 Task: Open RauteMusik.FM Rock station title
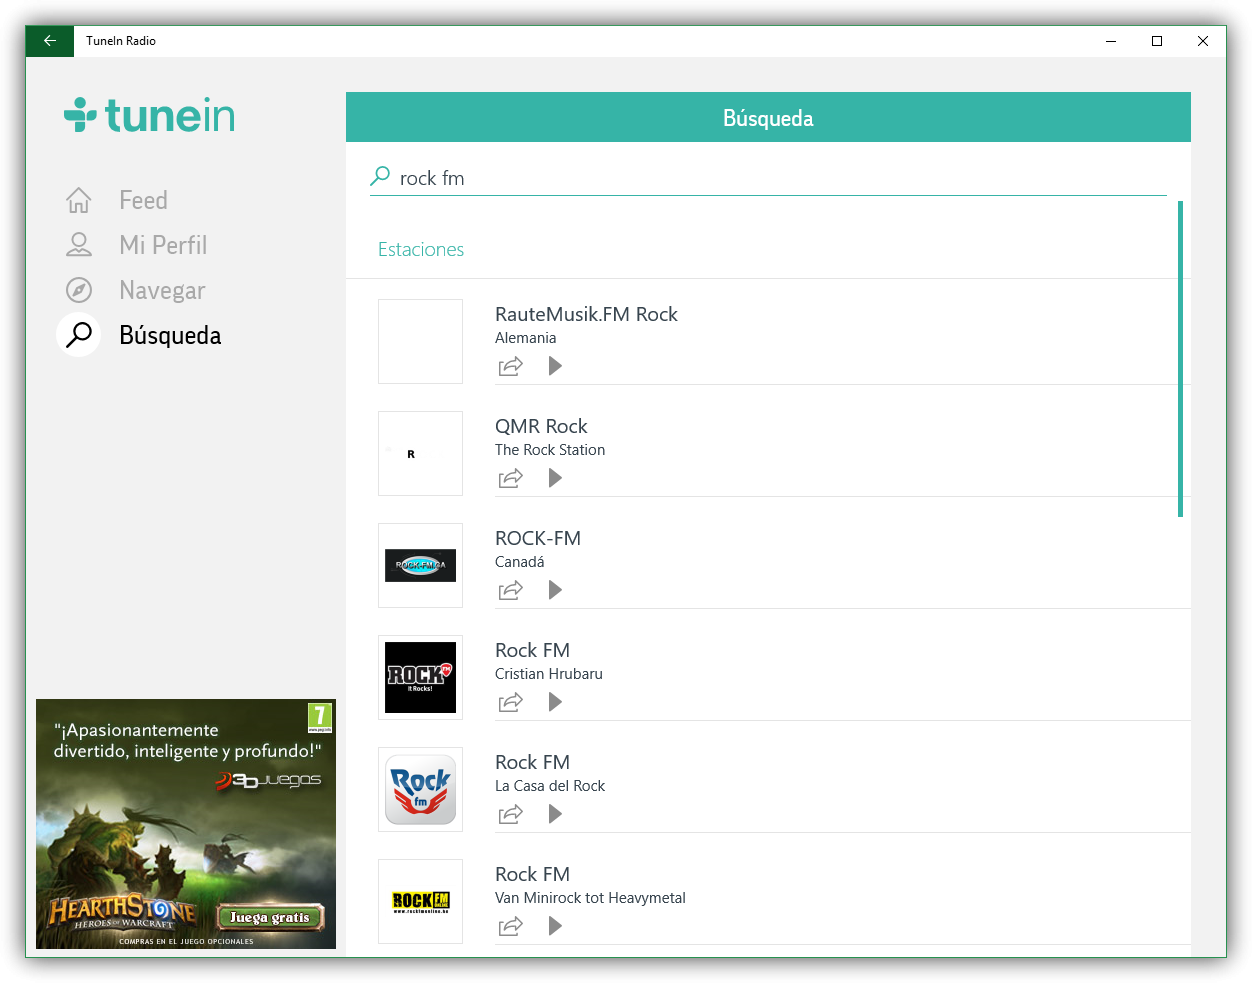coord(586,314)
